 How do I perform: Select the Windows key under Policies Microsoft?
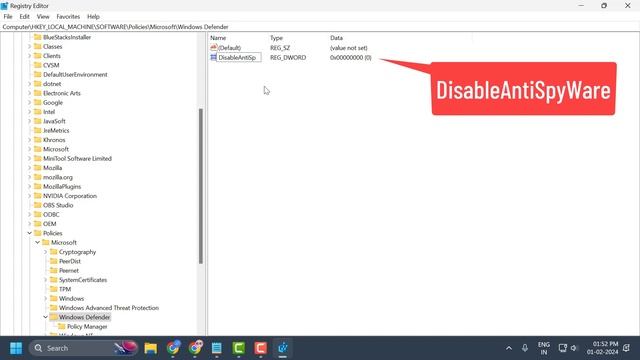[x=71, y=299]
